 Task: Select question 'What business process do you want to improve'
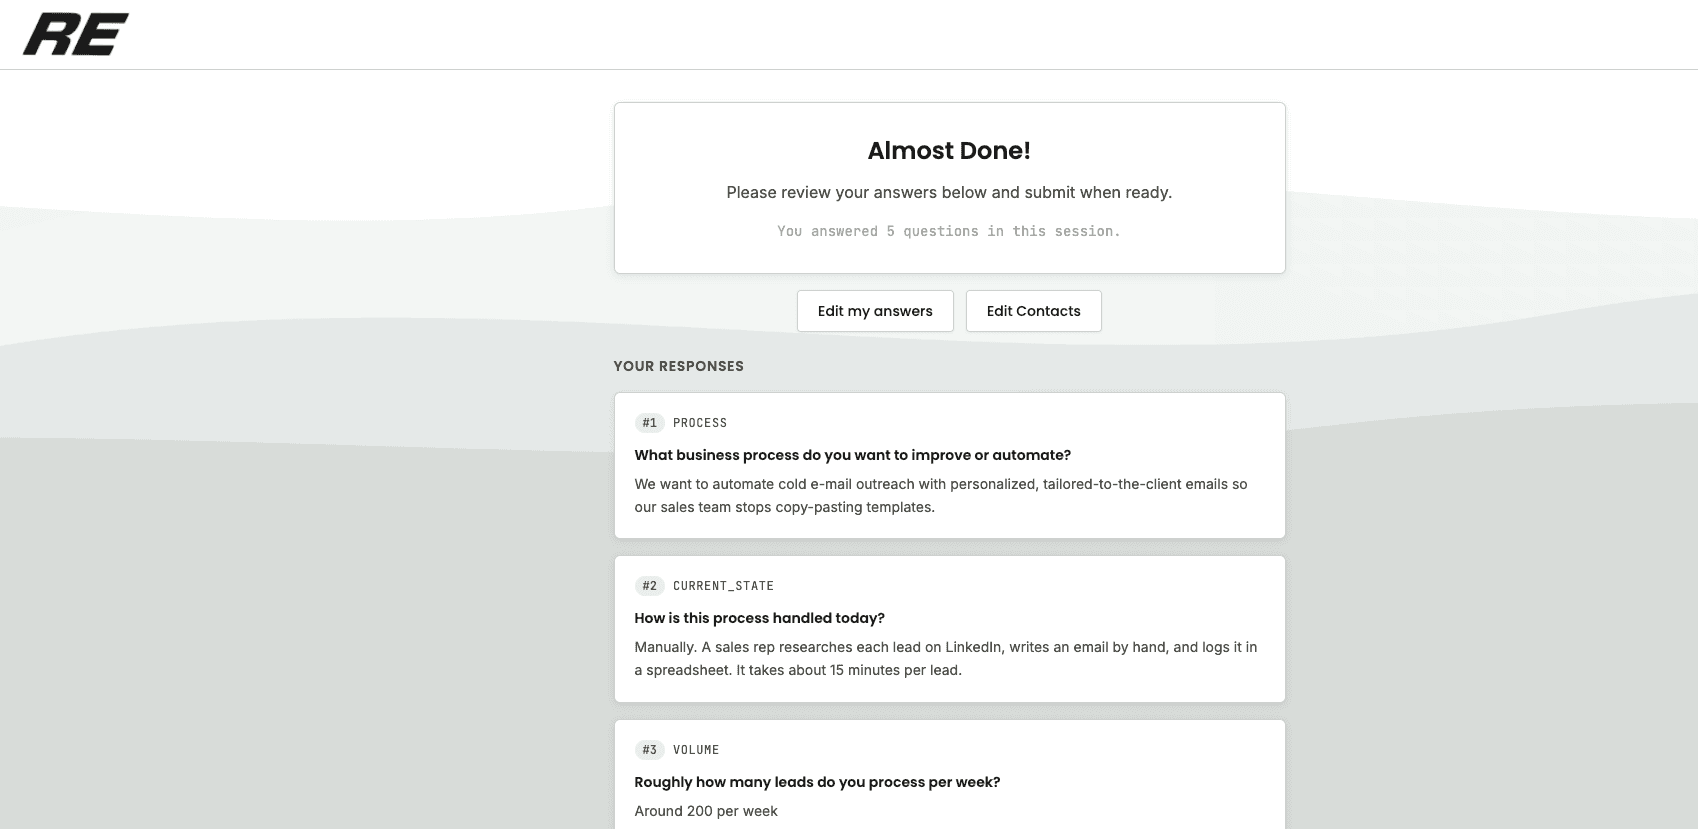coord(852,455)
